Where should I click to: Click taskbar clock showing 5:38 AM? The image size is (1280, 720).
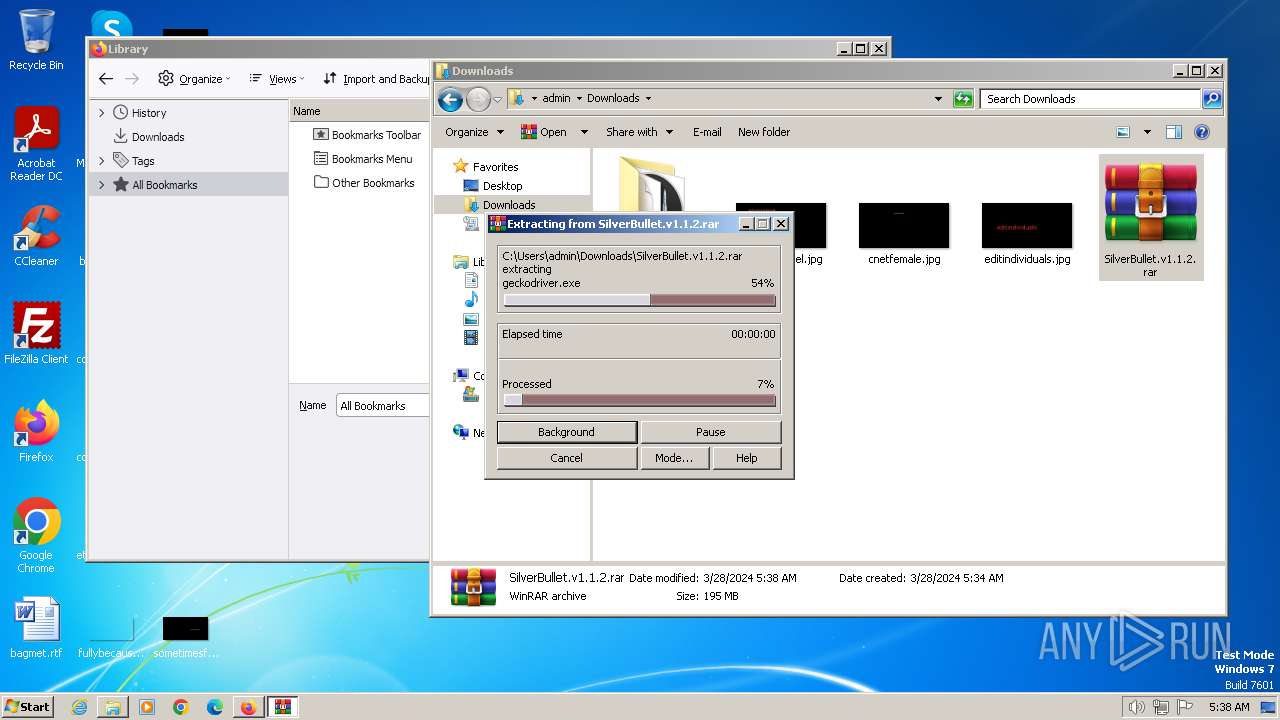pos(1229,707)
